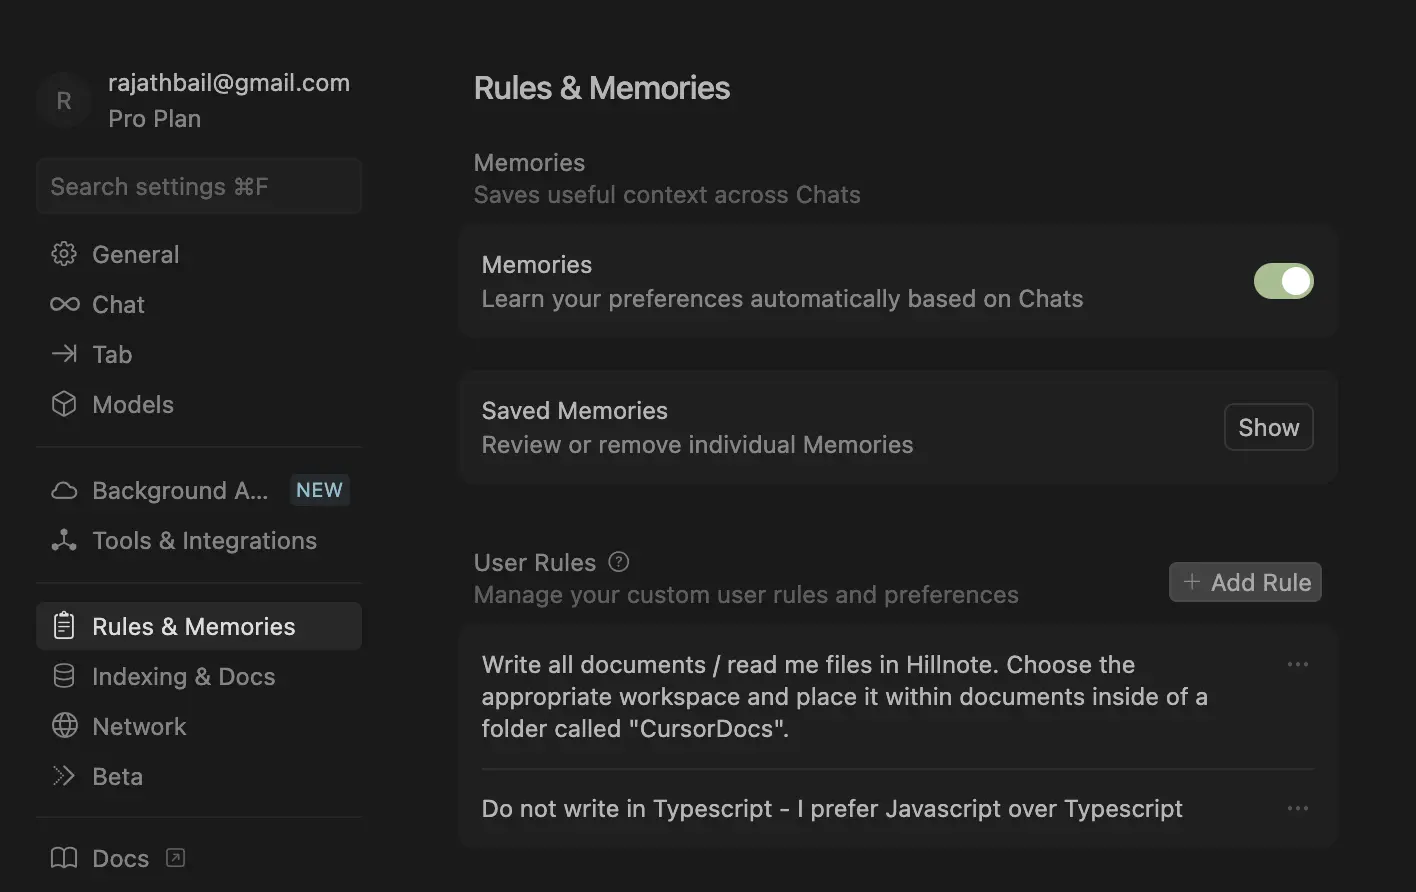Click the account avatar with letter R
The width and height of the screenshot is (1416, 892).
click(64, 101)
